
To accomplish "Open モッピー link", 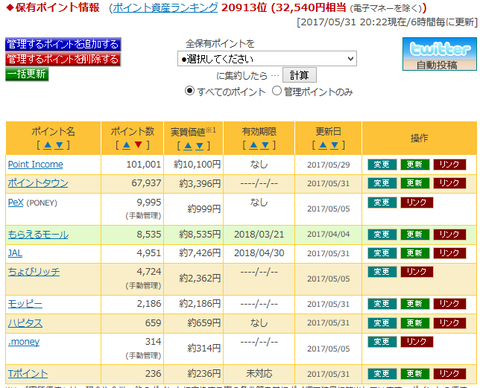I will (x=25, y=304).
